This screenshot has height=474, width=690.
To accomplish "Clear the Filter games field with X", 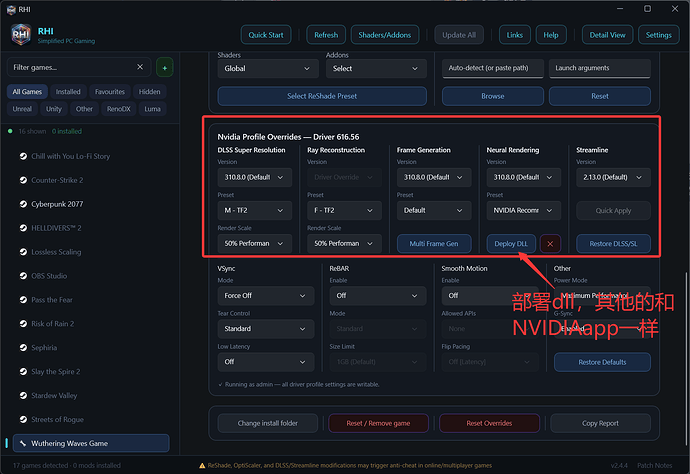I will pos(140,67).
